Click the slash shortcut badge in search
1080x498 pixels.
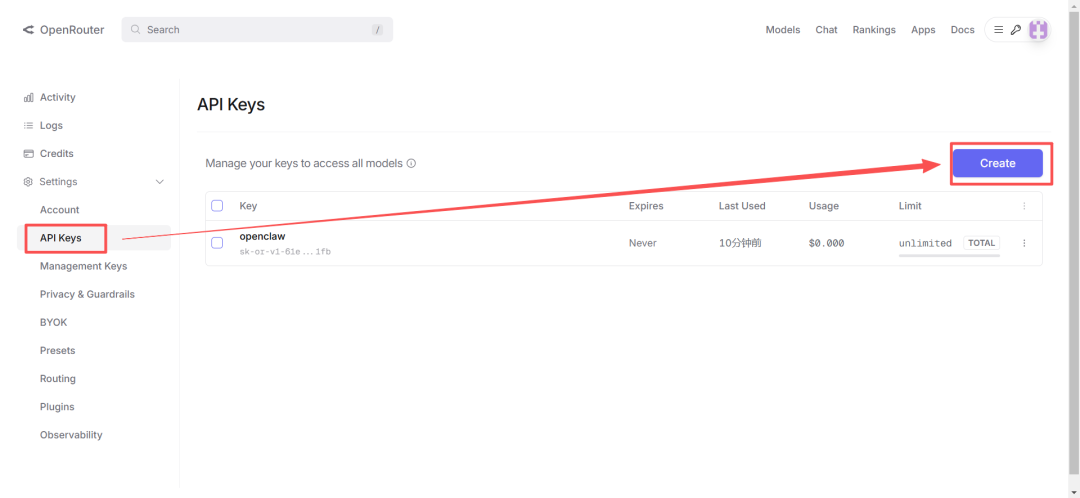point(377,30)
